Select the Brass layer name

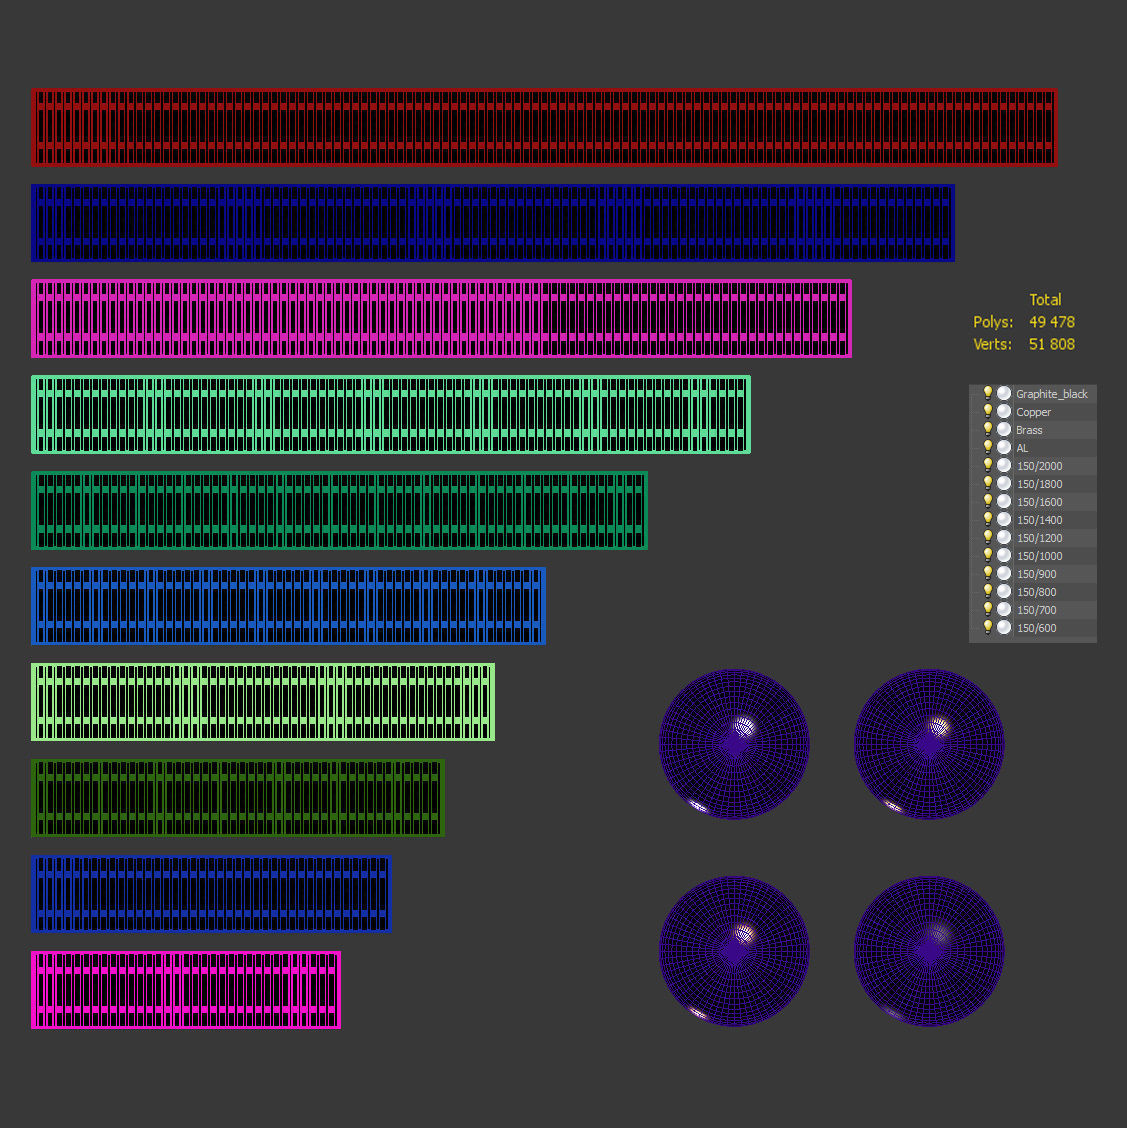coord(1029,430)
